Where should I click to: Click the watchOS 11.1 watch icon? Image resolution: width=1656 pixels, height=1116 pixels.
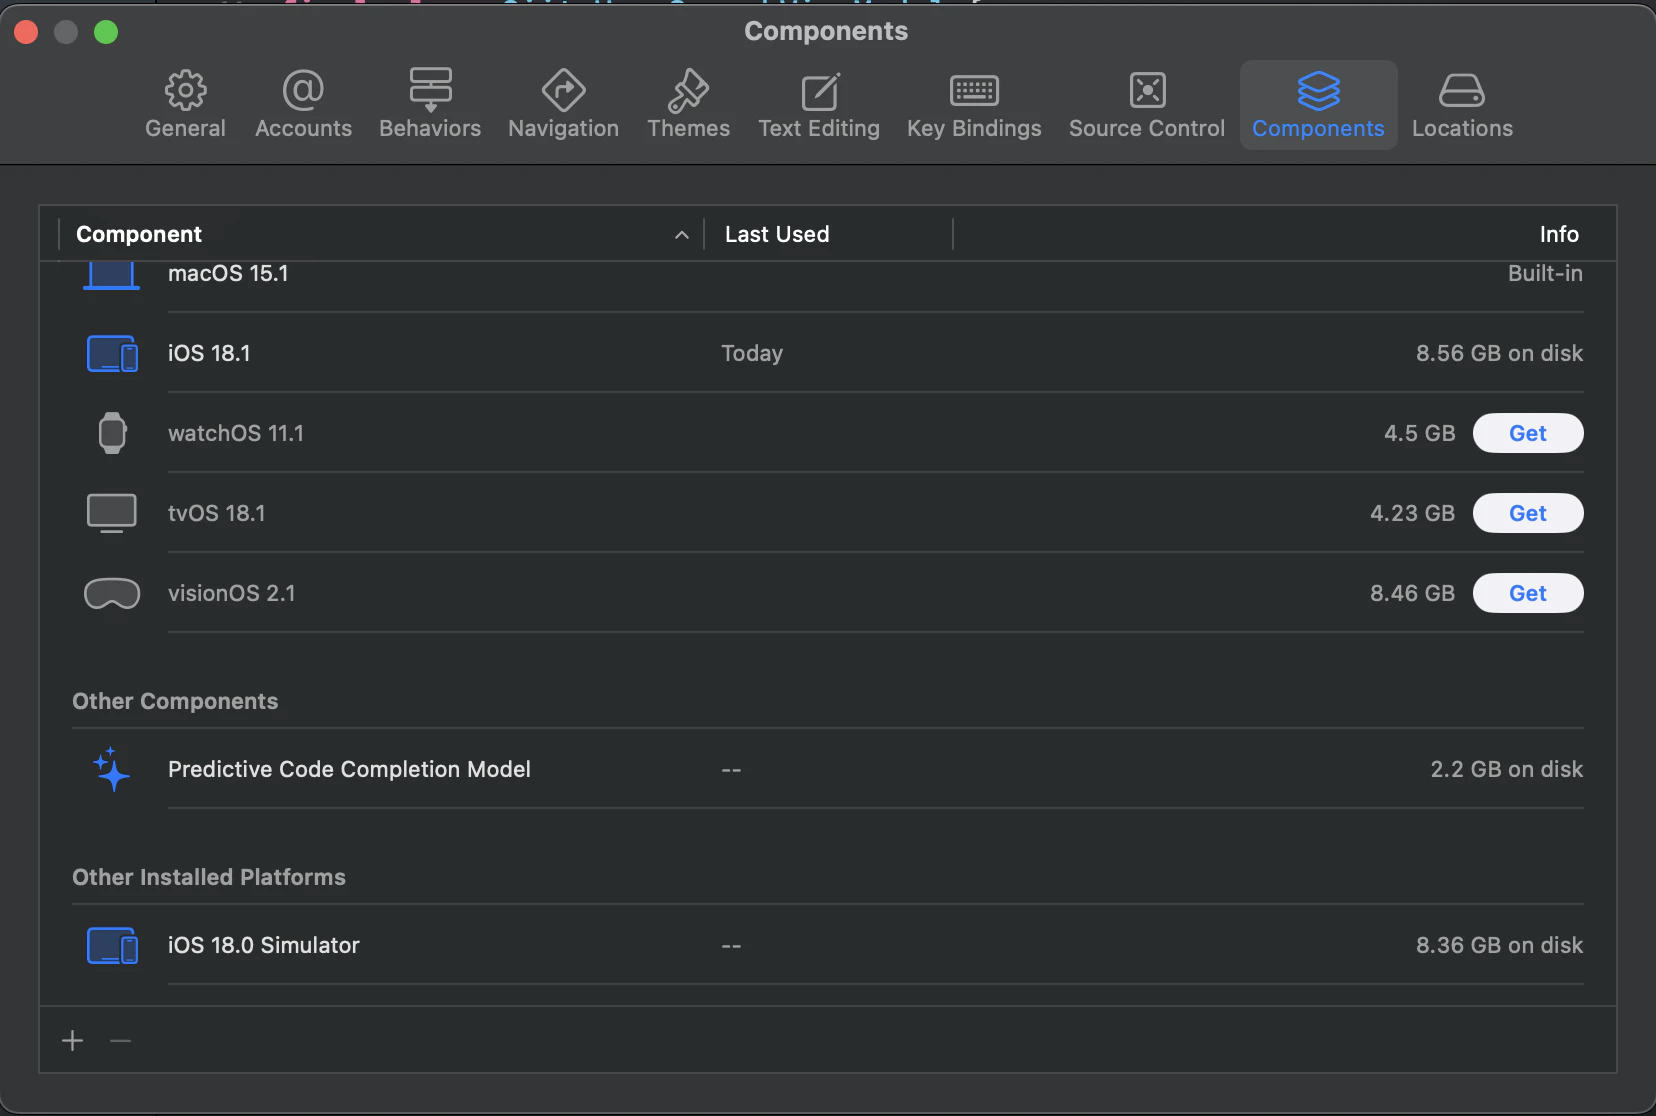tap(112, 433)
